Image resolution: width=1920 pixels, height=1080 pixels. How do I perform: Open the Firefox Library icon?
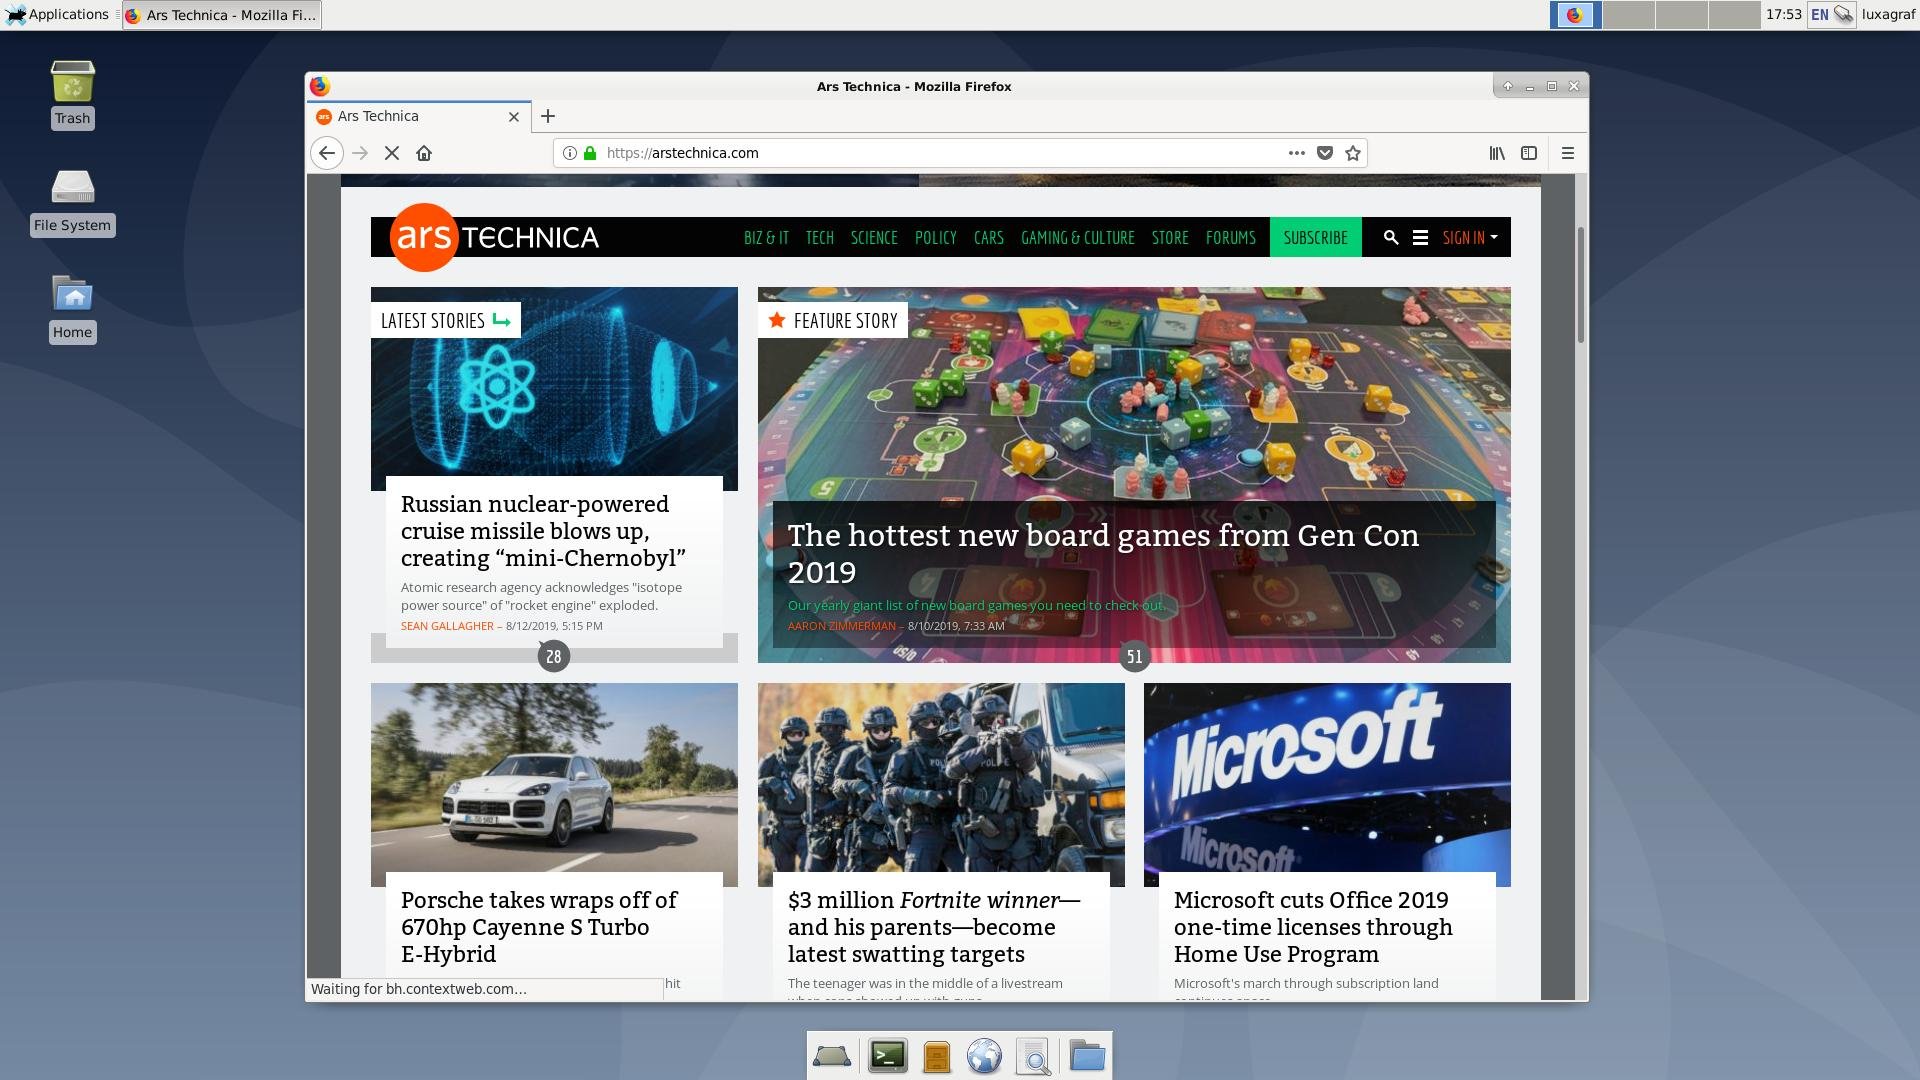(x=1497, y=153)
